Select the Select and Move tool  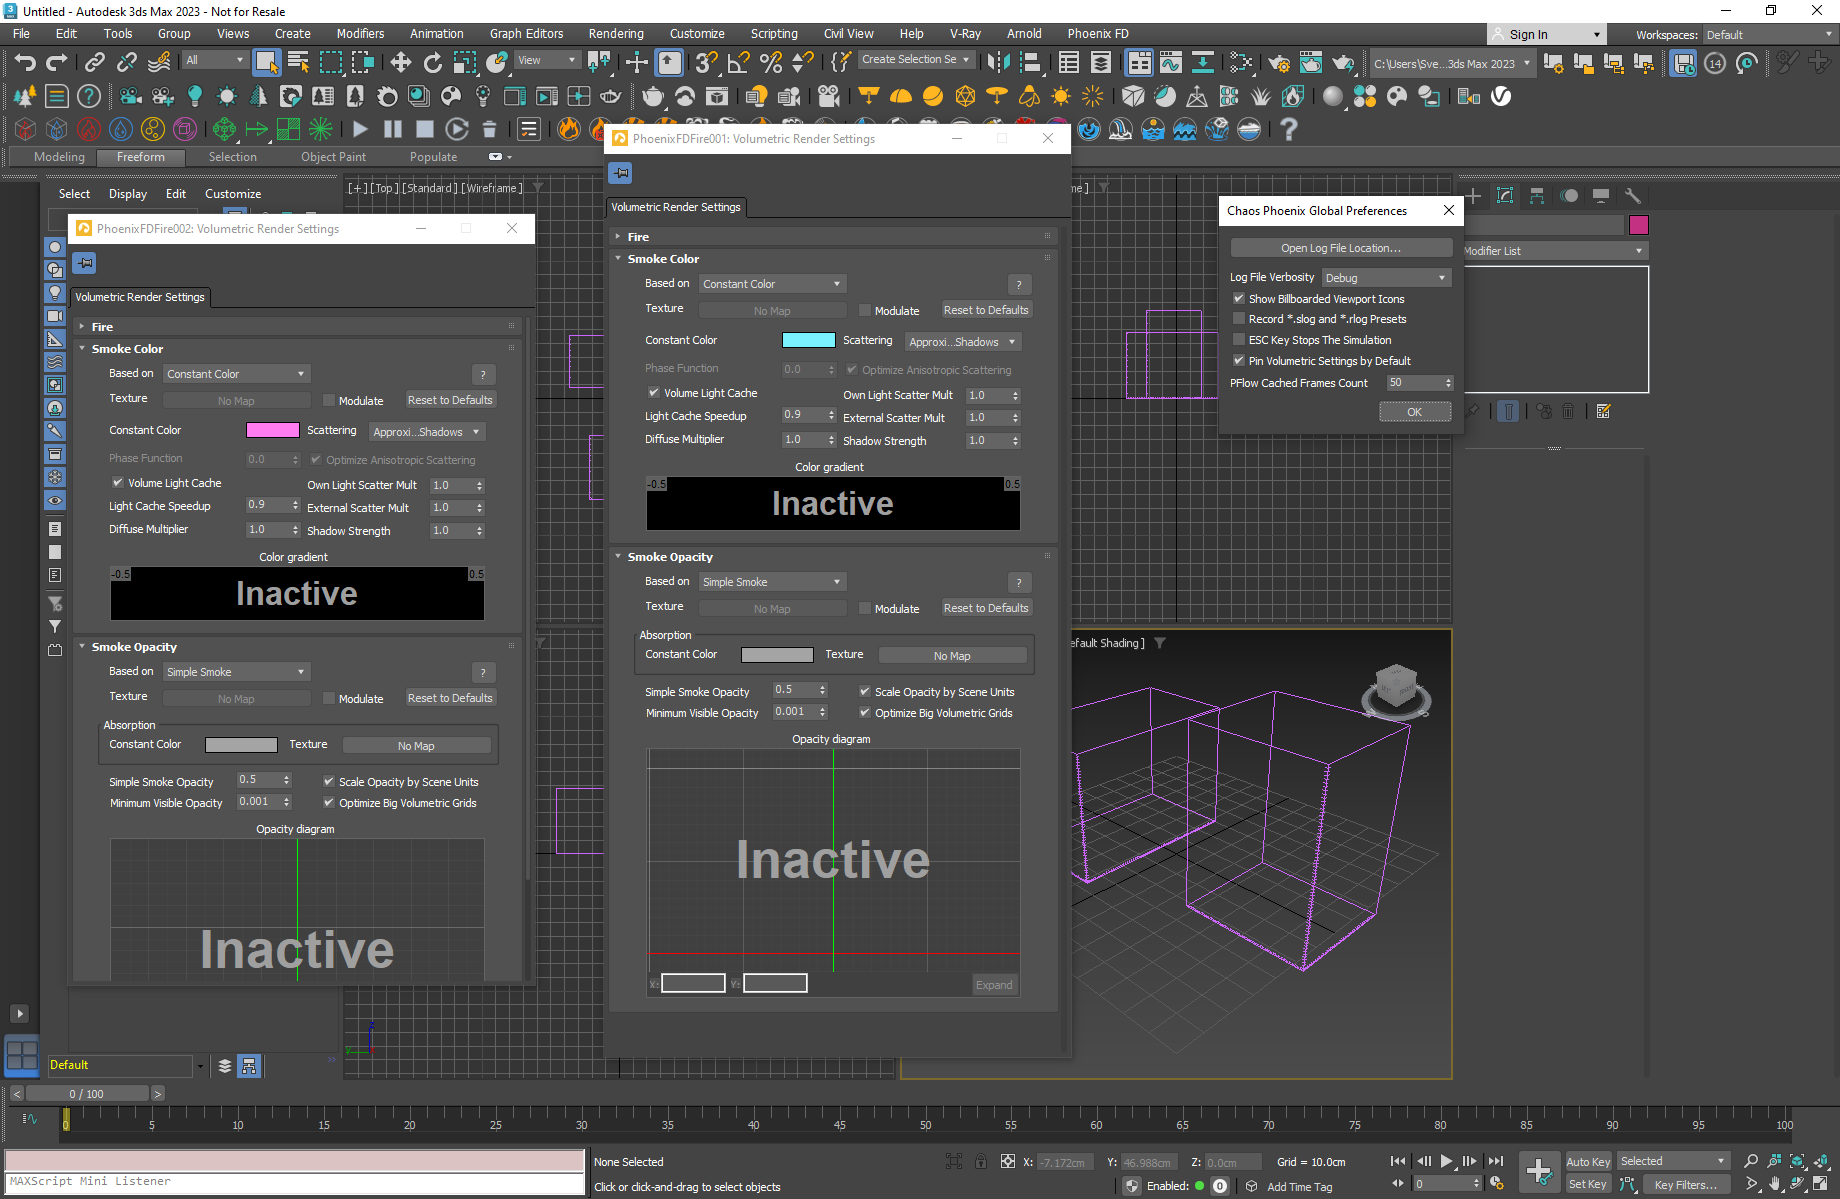401,62
